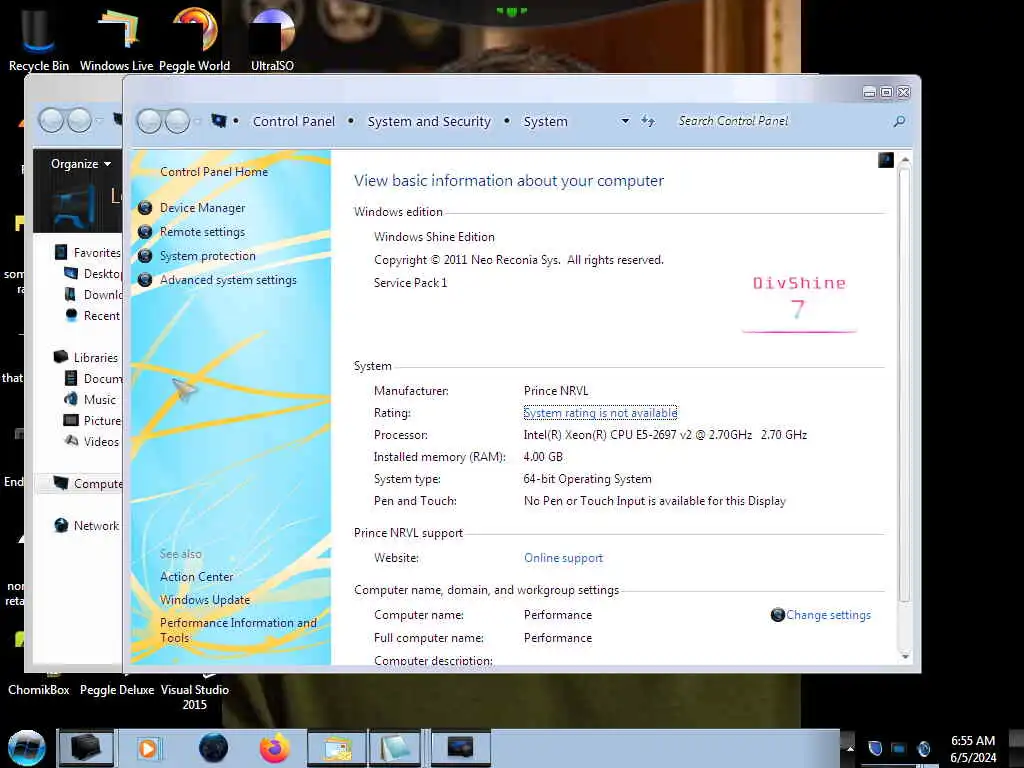Screen dimensions: 1024x768
Task: Open the address bar history dropdown
Action: (625, 121)
